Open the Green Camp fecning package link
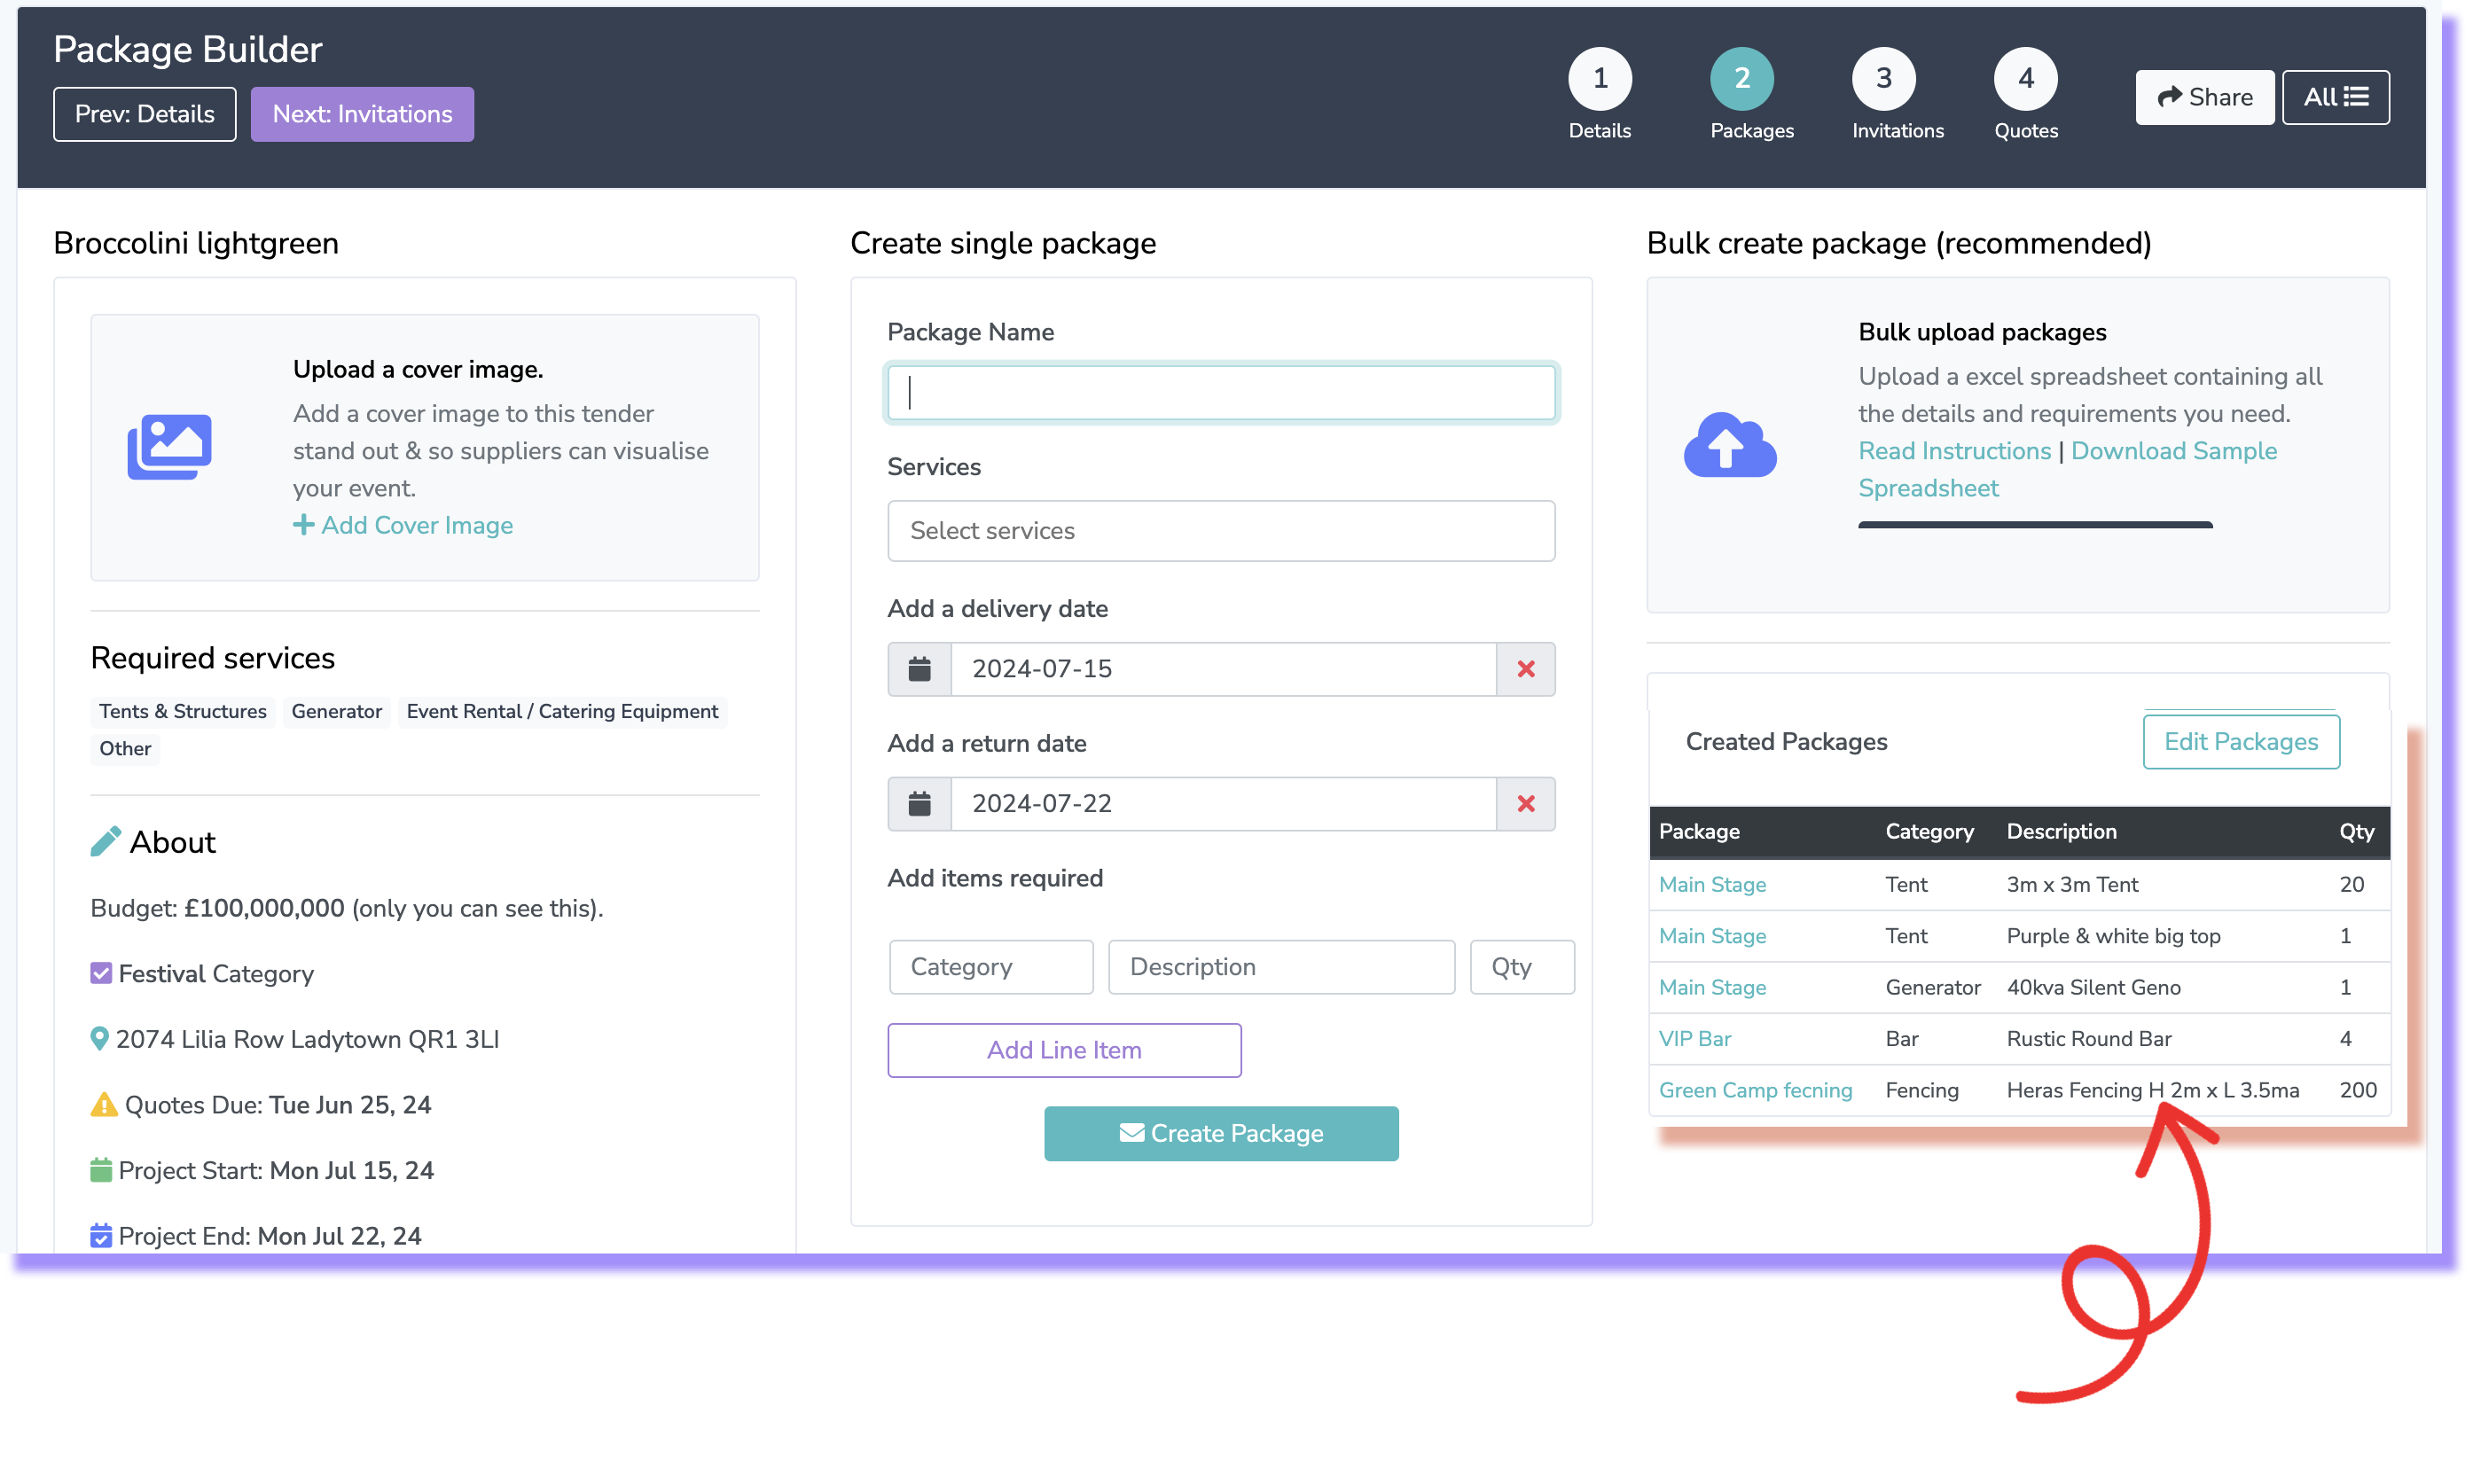Viewport: 2465px width, 1484px height. click(1755, 1090)
